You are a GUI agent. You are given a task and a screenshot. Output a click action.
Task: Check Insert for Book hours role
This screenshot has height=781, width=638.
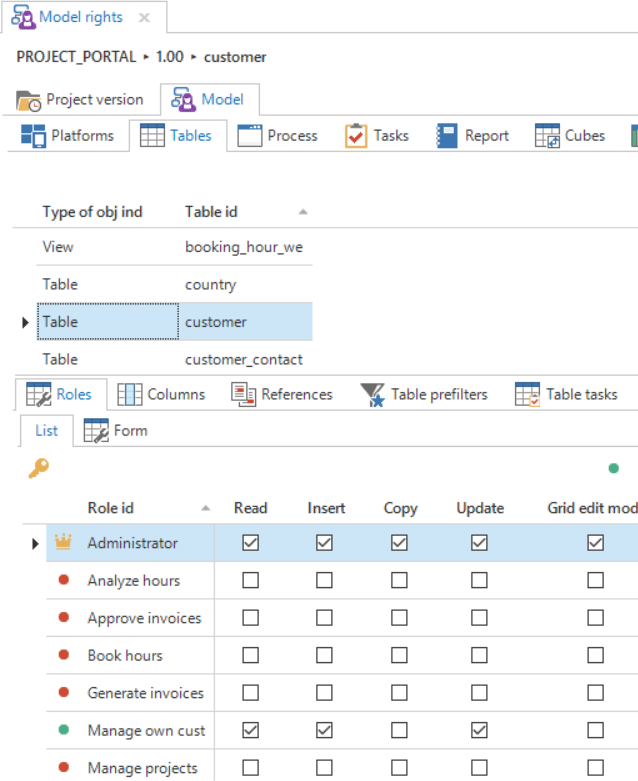[324, 656]
